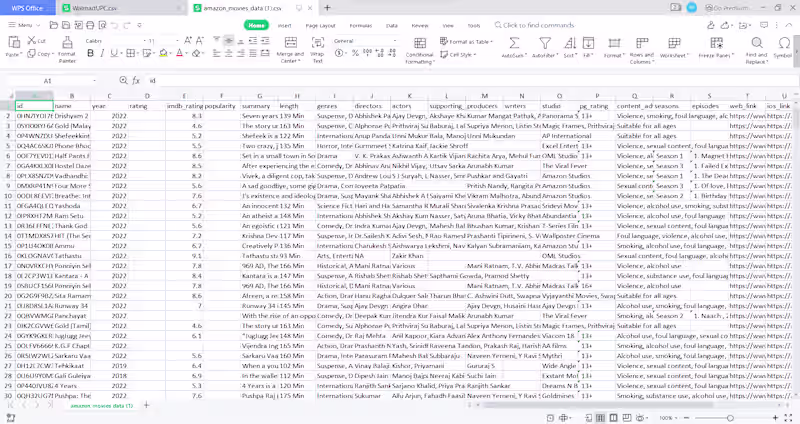Screen dimensions: 800x424
Task: Switch to the Data ribbon tab
Action: pos(391,25)
